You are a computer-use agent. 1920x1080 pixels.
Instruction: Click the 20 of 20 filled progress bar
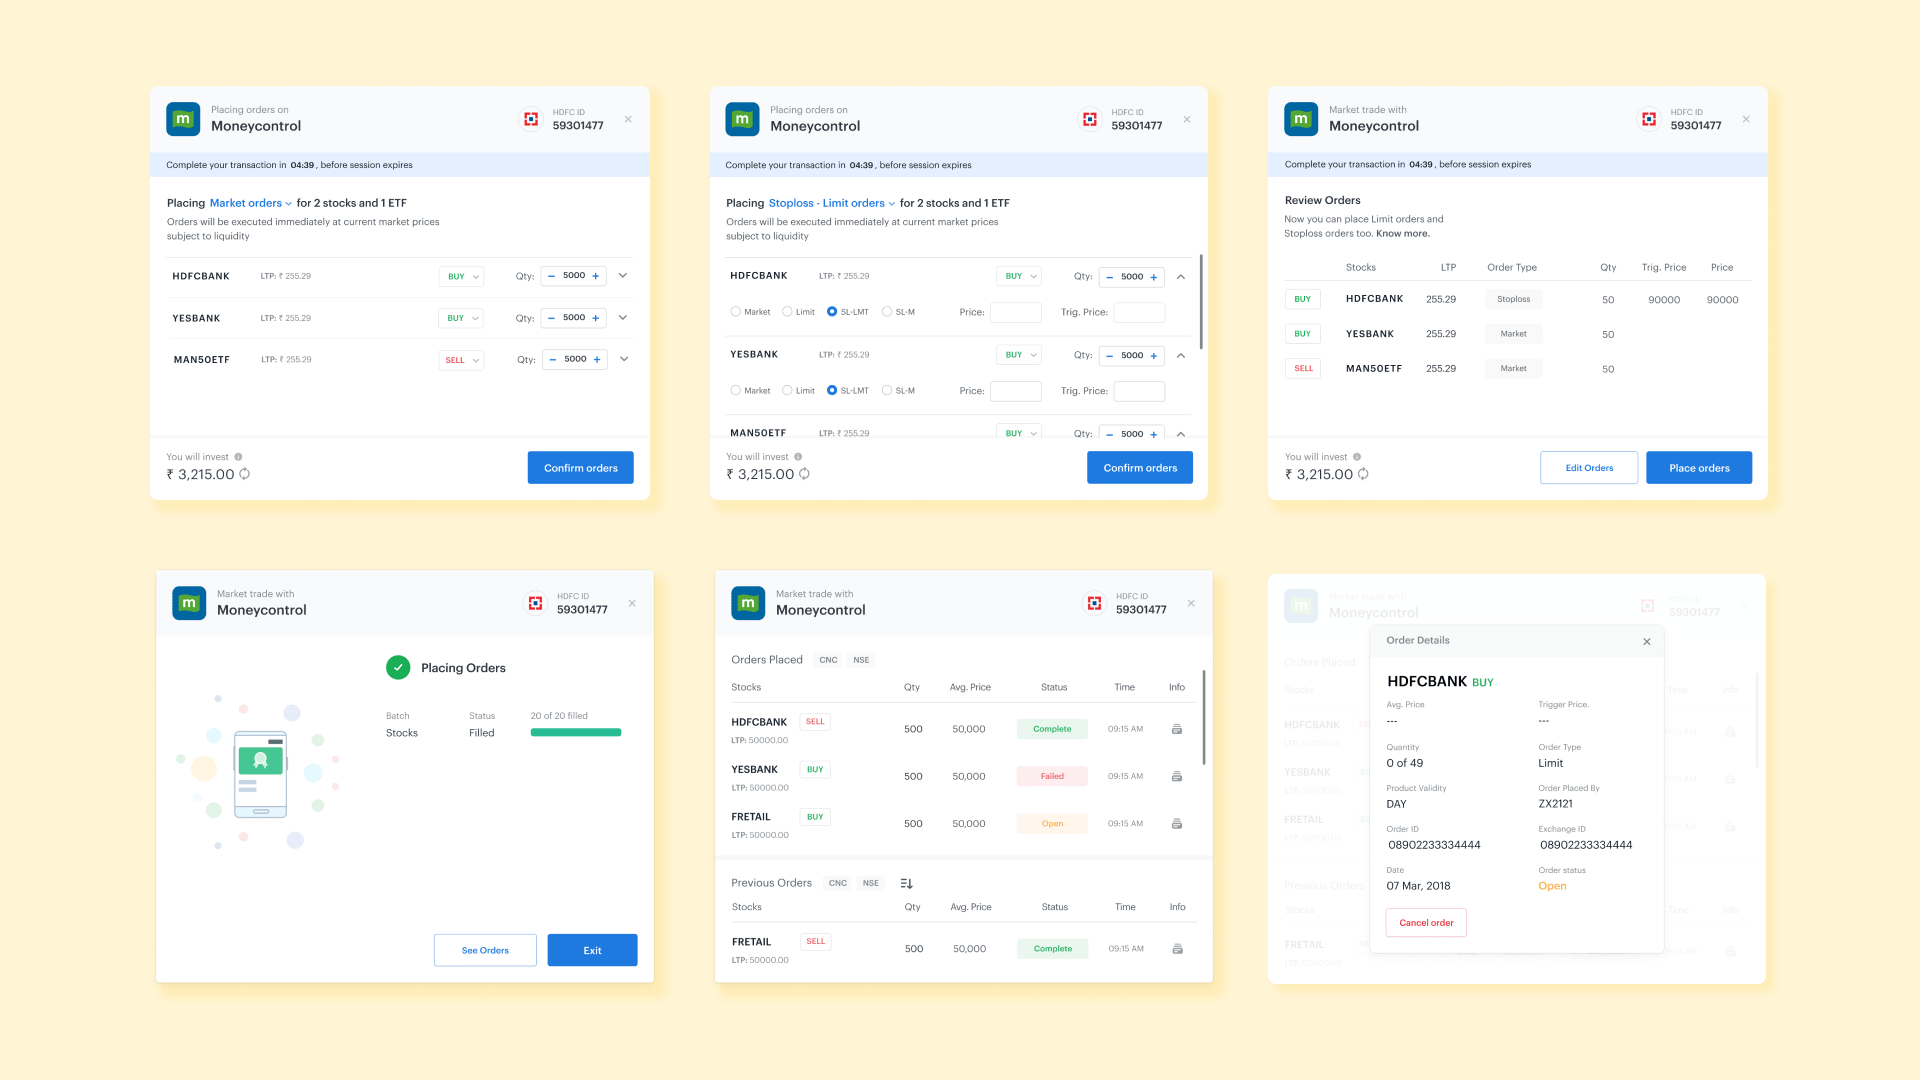coord(576,733)
